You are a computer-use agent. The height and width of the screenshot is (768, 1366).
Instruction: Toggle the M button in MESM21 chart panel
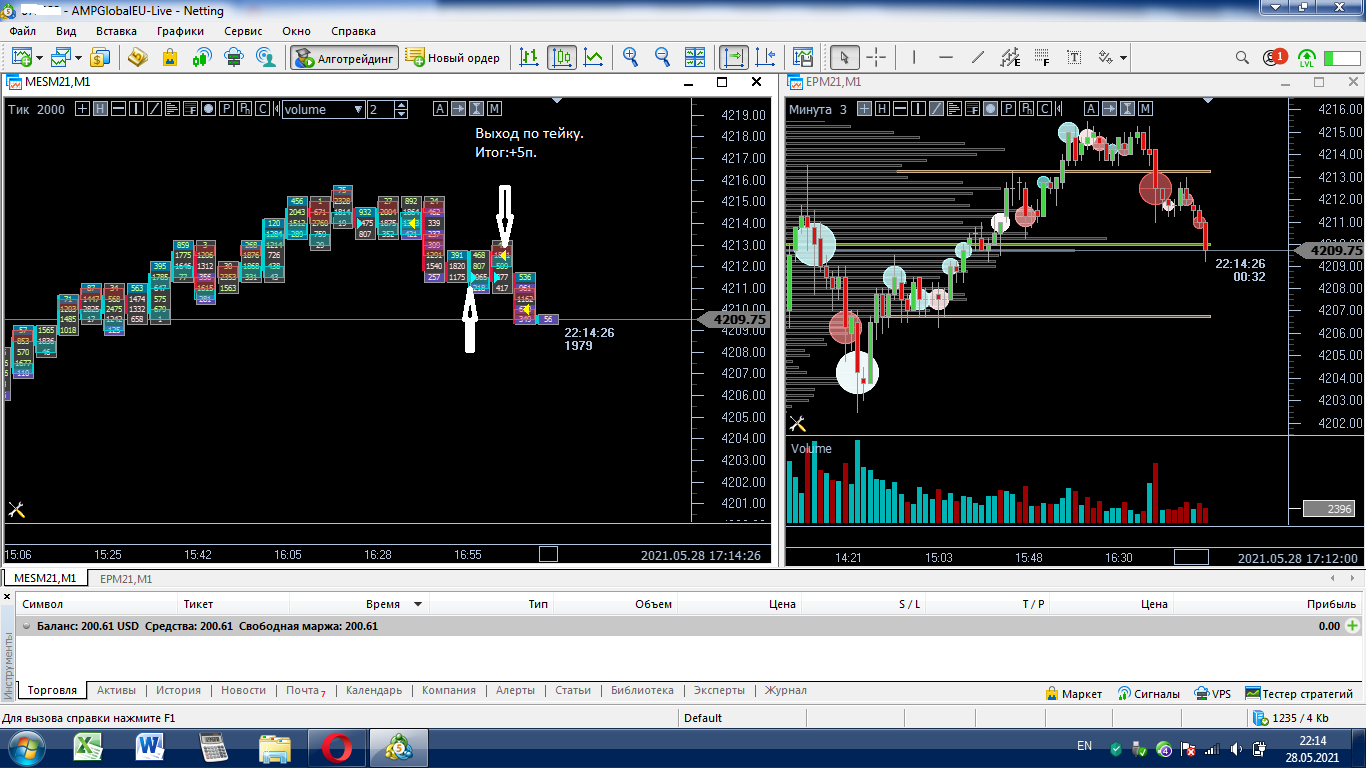(x=494, y=109)
